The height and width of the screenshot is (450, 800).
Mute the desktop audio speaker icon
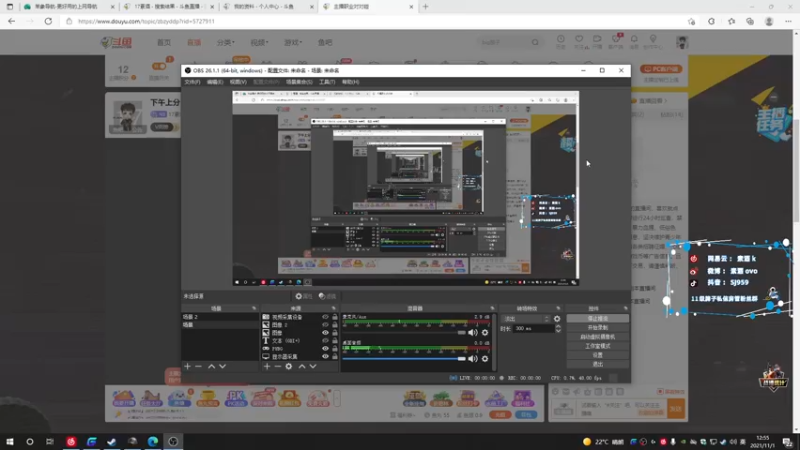tap(473, 359)
